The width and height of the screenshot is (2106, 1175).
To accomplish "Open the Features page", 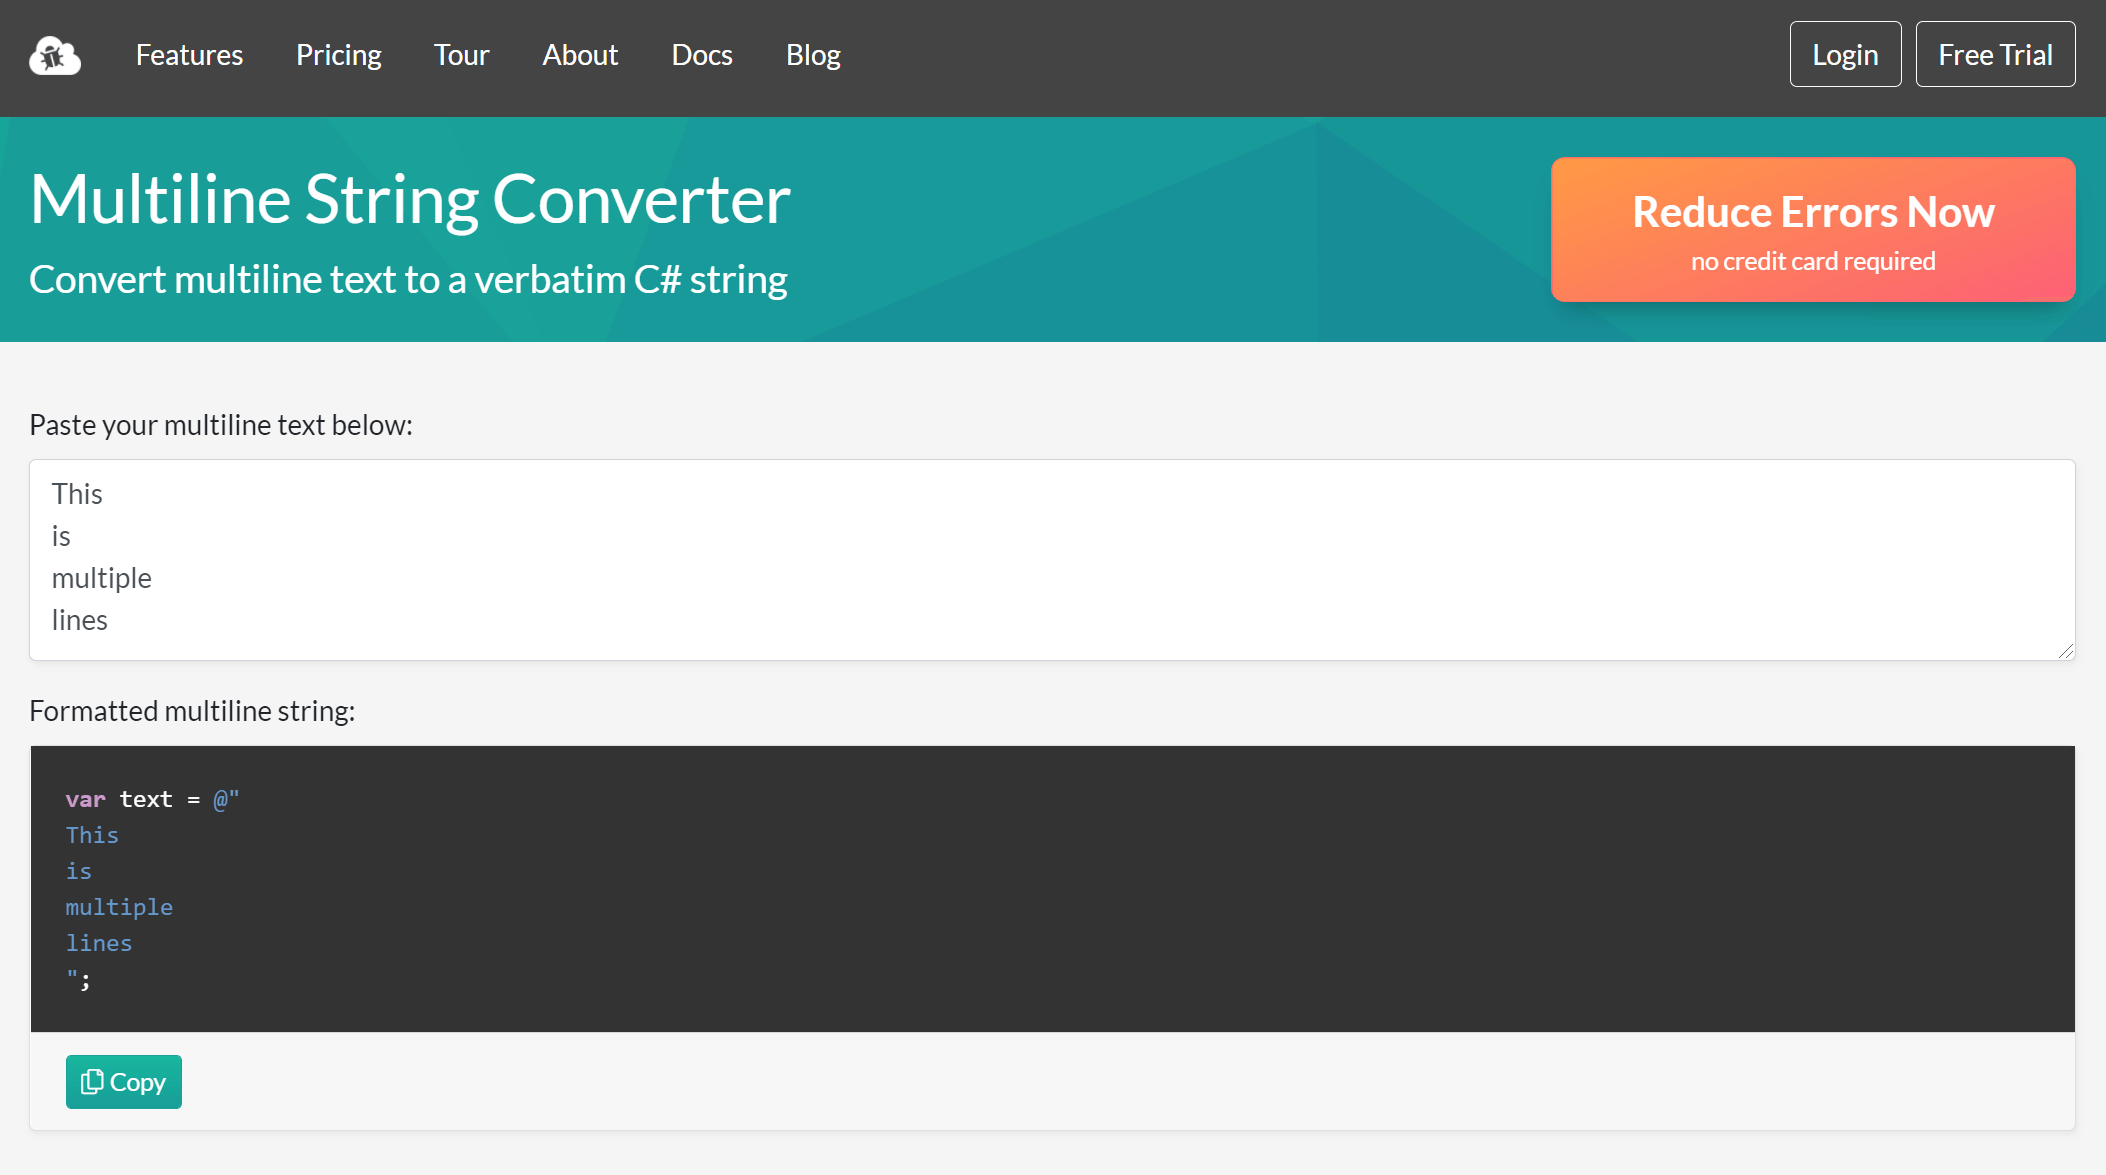I will [189, 56].
